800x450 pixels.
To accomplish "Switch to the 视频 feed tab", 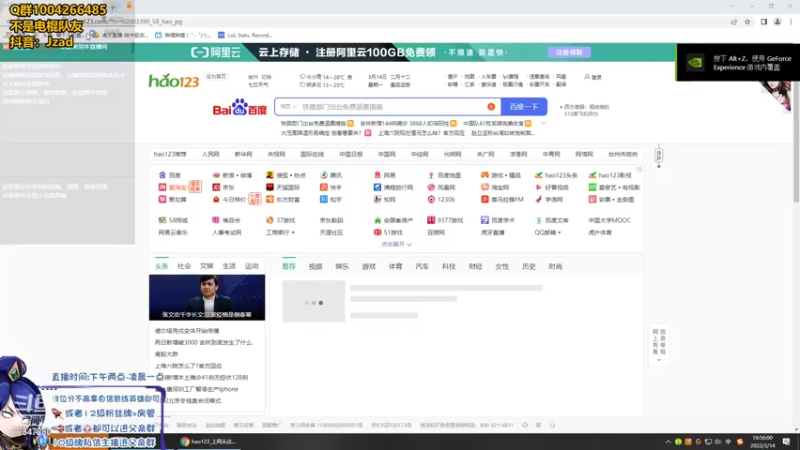I will 315,266.
